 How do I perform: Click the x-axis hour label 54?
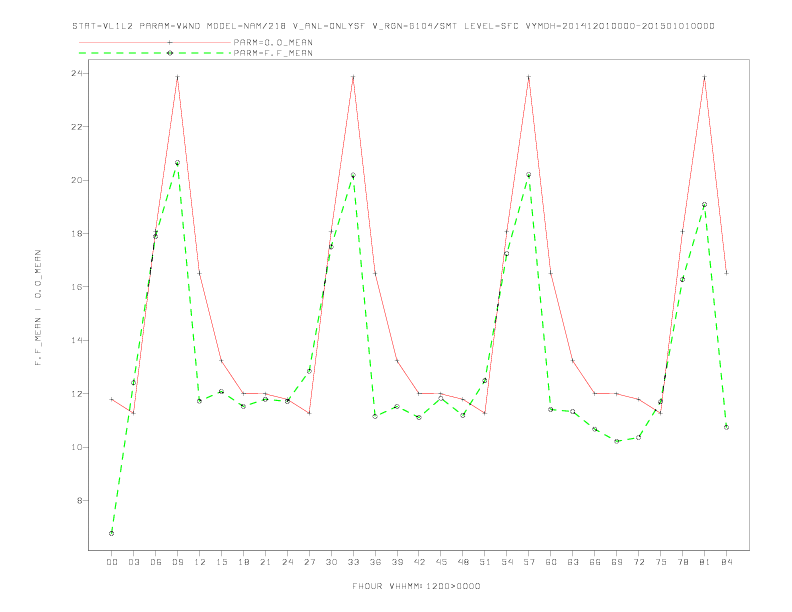(507, 562)
